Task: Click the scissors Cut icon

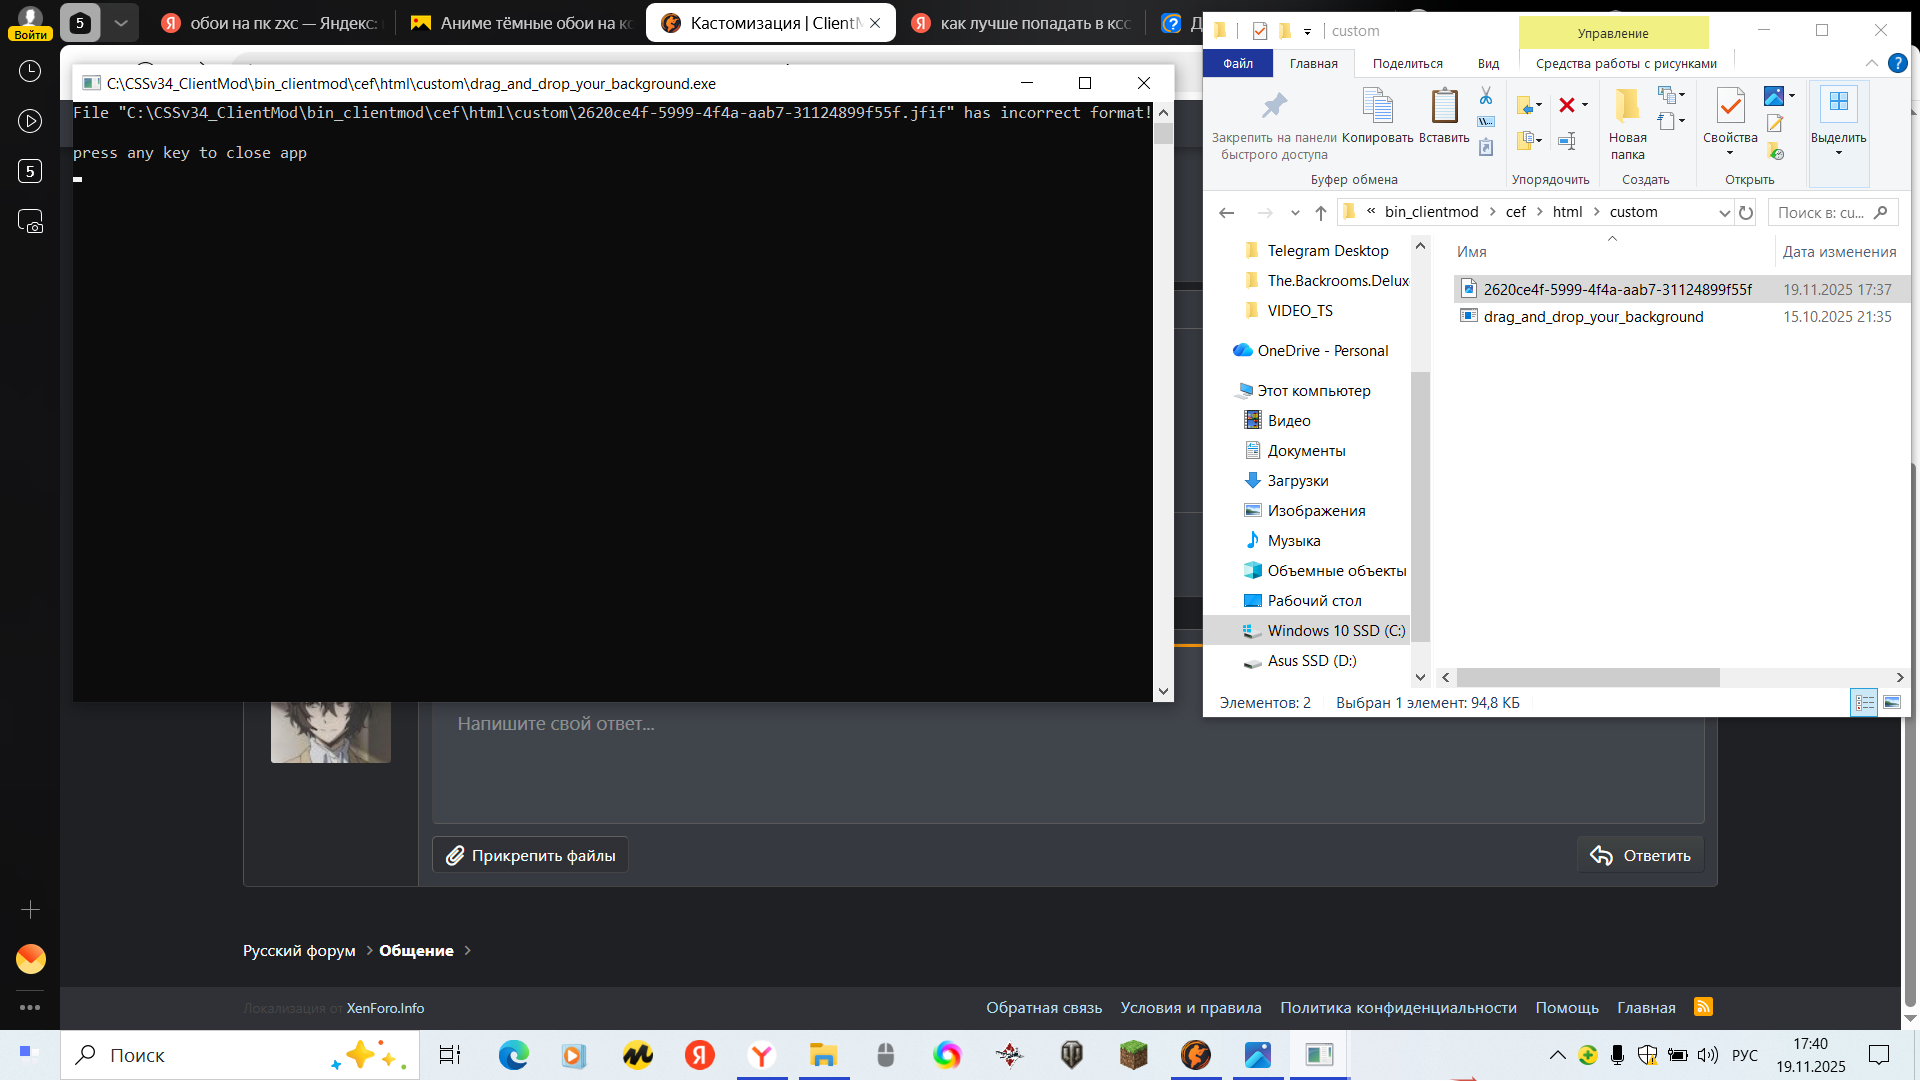Action: tap(1486, 96)
